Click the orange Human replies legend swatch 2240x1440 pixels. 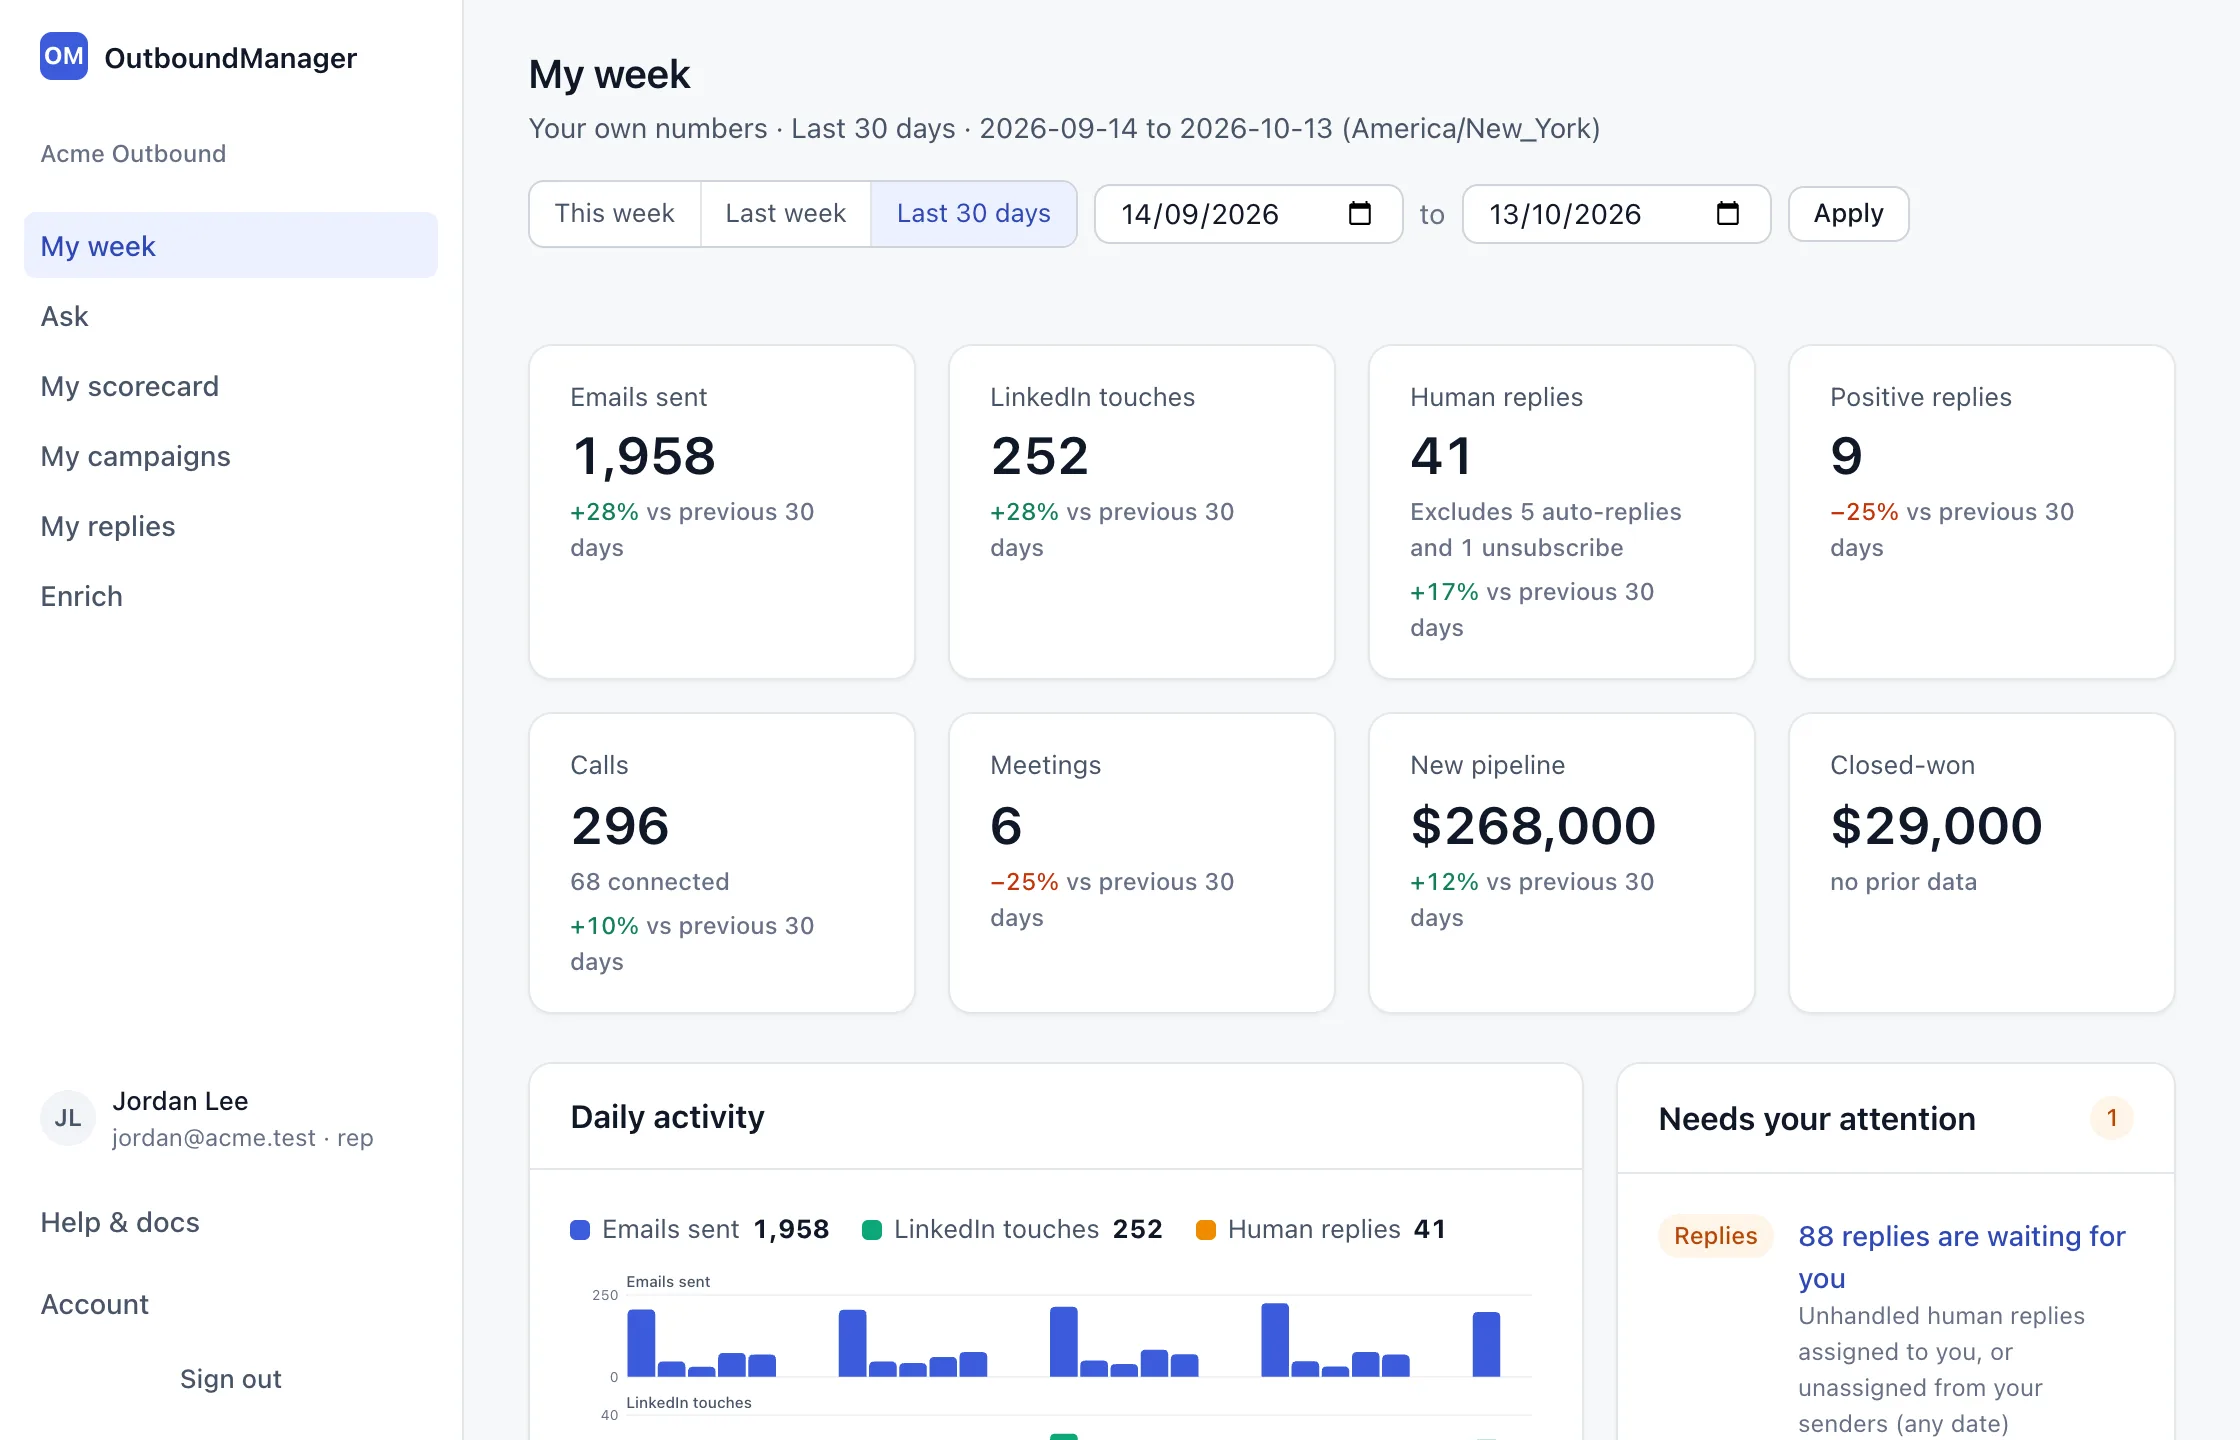pos(1206,1230)
